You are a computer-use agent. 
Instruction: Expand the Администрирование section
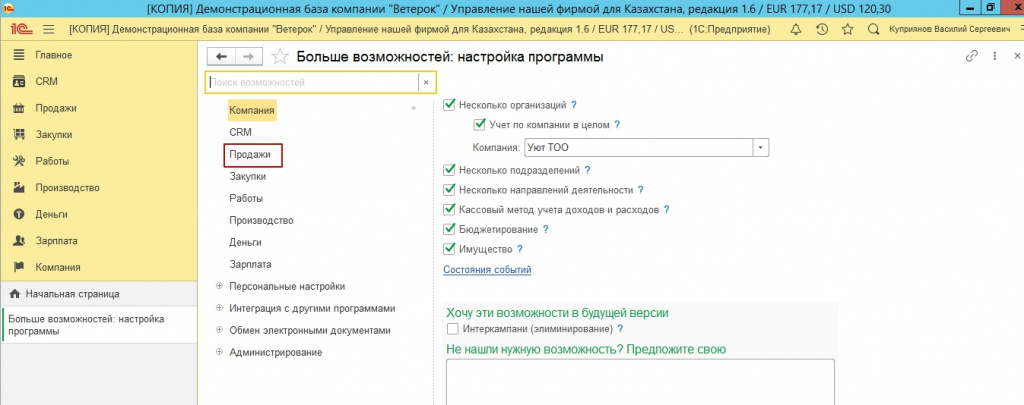tap(219, 352)
